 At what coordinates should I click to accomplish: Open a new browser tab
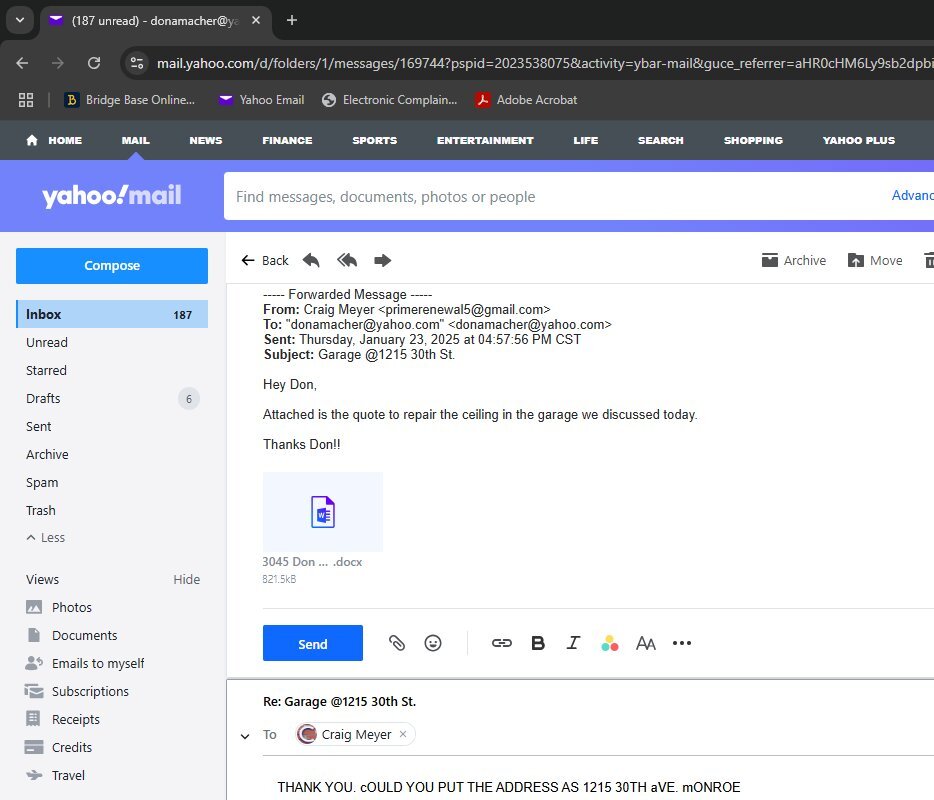pyautogui.click(x=292, y=20)
